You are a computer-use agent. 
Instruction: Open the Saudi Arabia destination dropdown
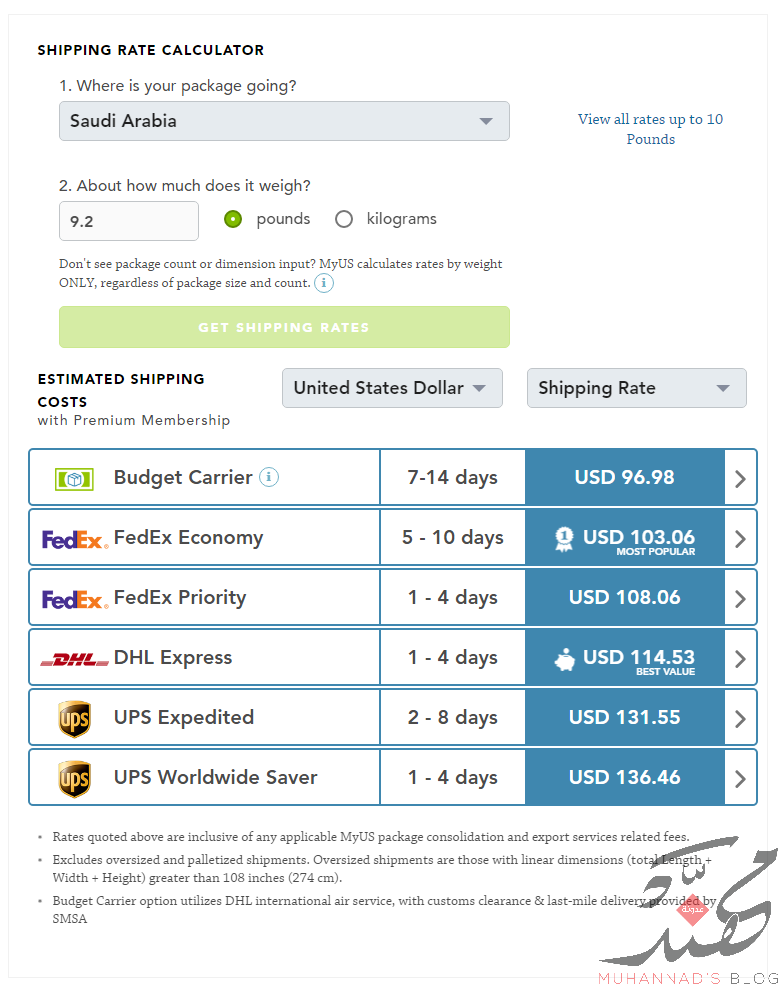pos(284,121)
